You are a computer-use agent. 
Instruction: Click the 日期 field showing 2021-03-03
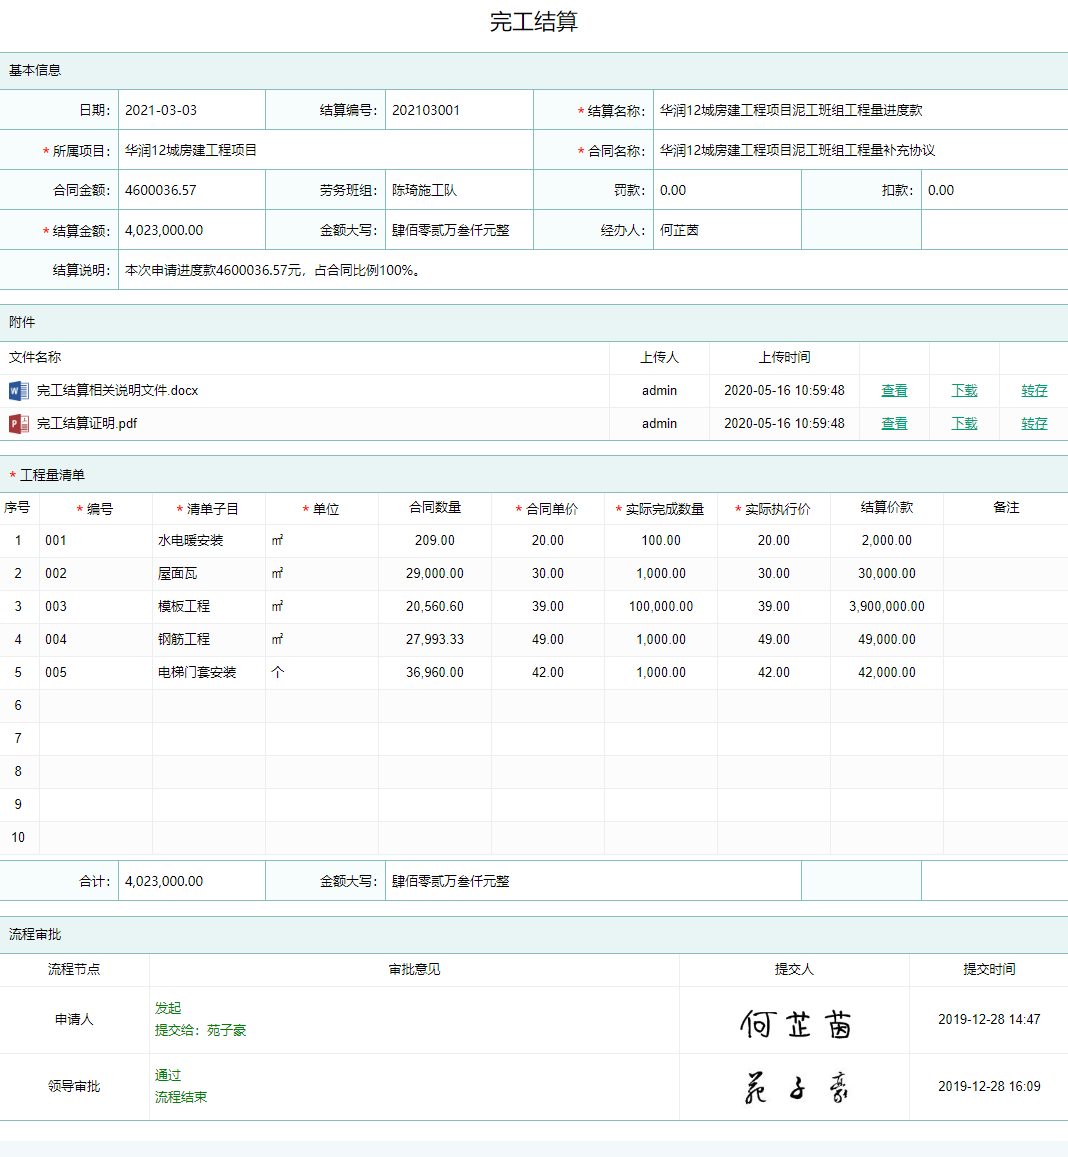[192, 110]
